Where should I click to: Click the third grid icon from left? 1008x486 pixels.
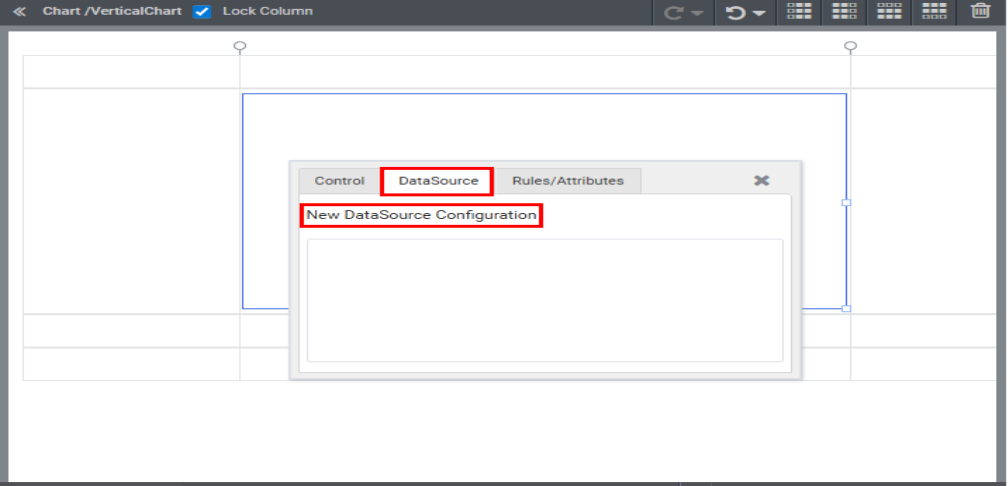889,12
